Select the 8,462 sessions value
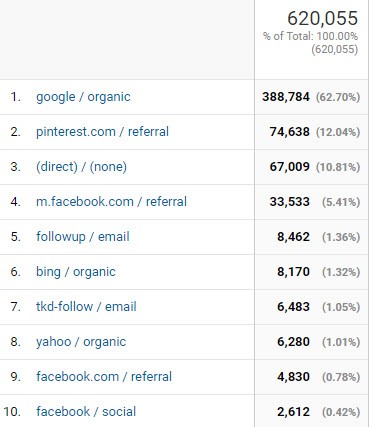Screen dimensions: 369x427 (293, 237)
